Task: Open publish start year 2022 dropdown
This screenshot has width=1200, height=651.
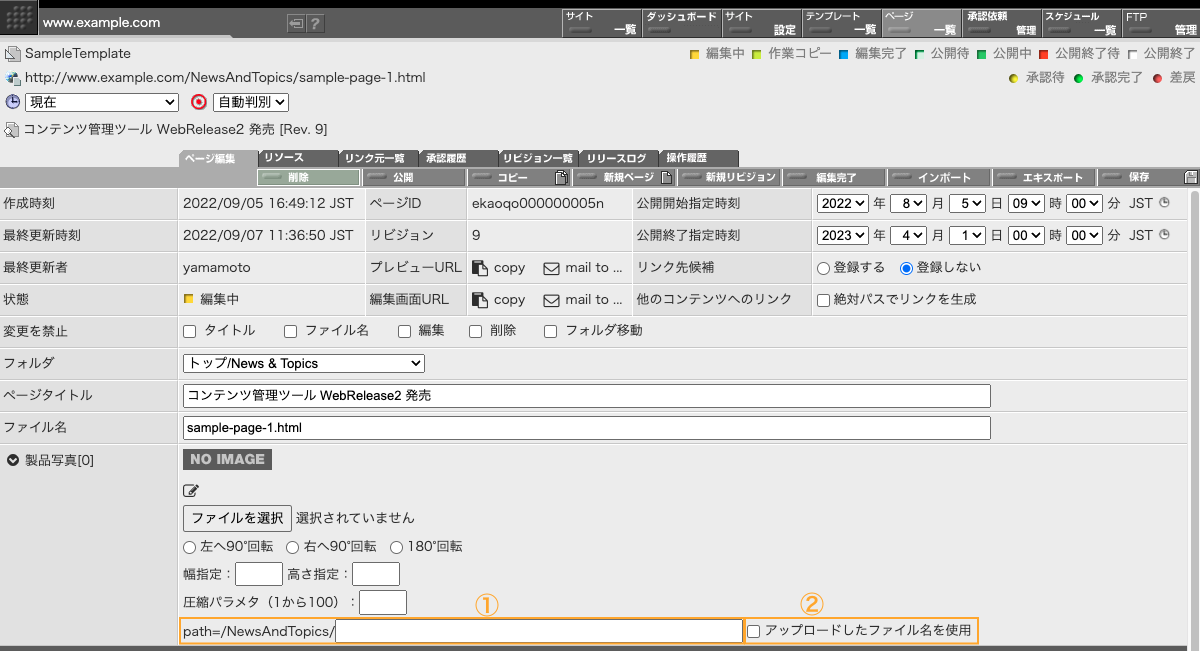Action: click(843, 203)
